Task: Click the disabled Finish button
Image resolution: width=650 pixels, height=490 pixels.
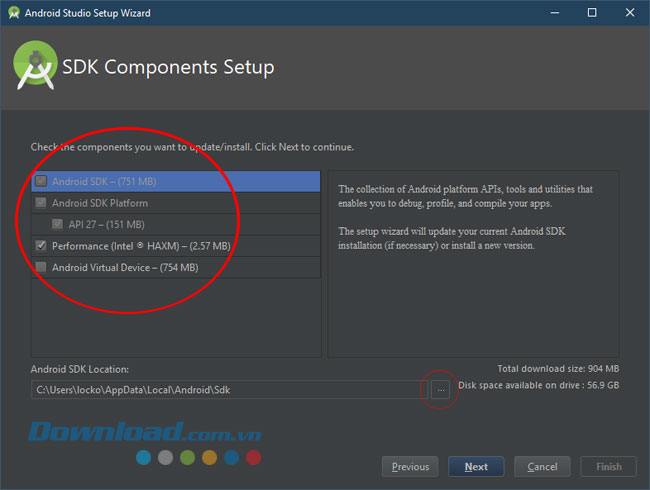Action: 609,467
